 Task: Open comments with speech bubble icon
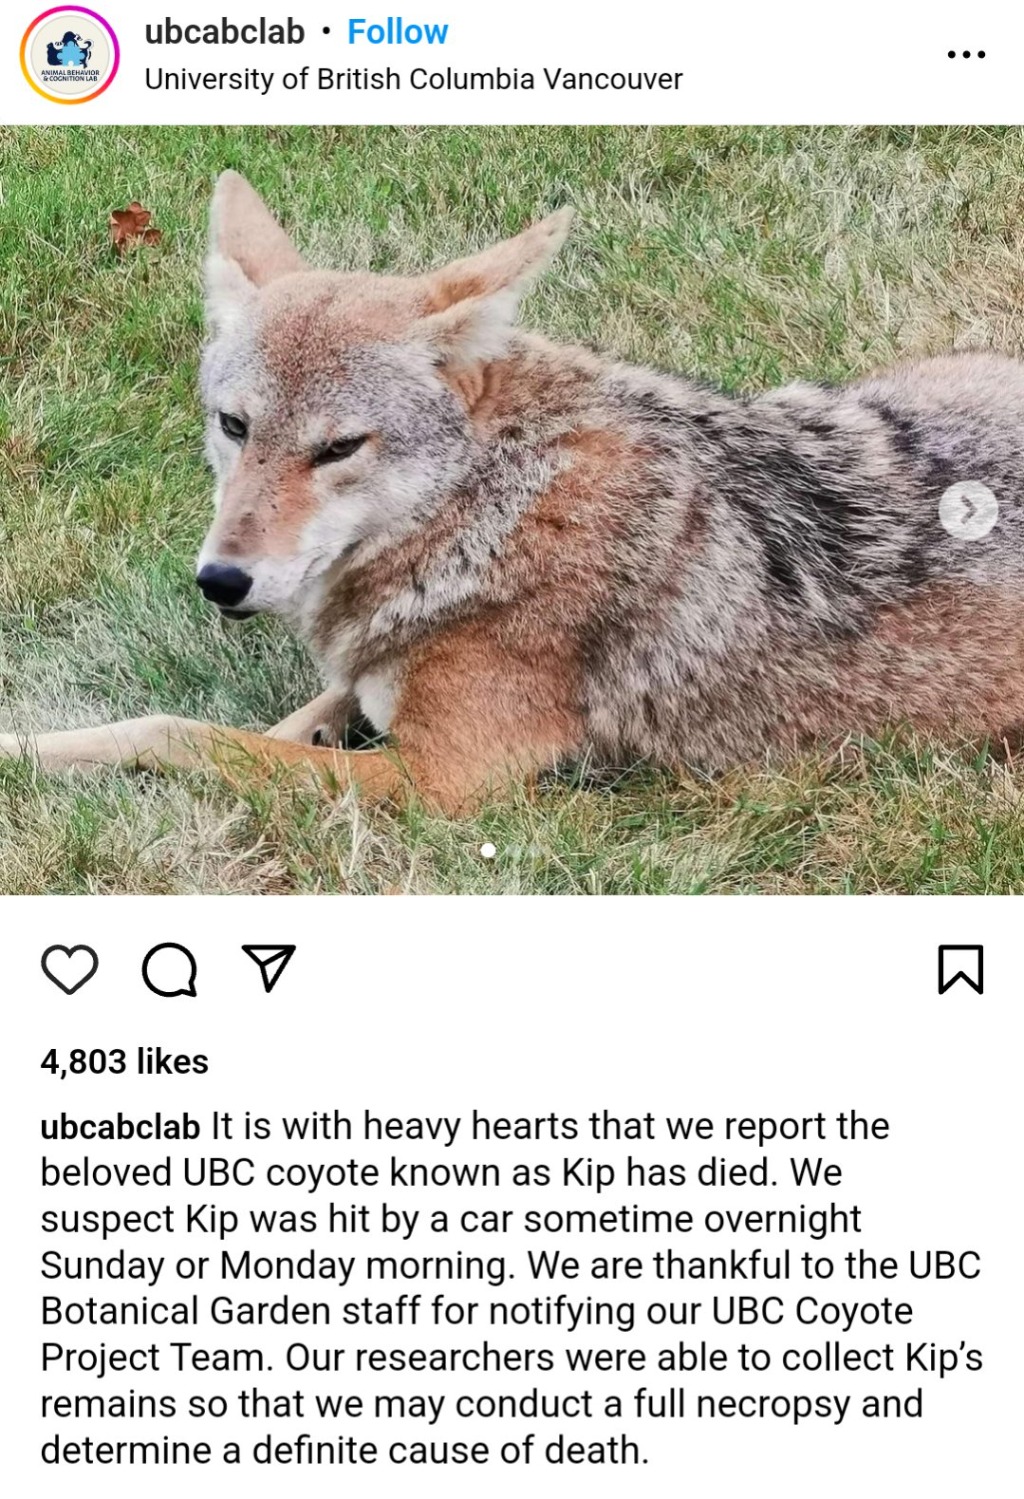(169, 969)
